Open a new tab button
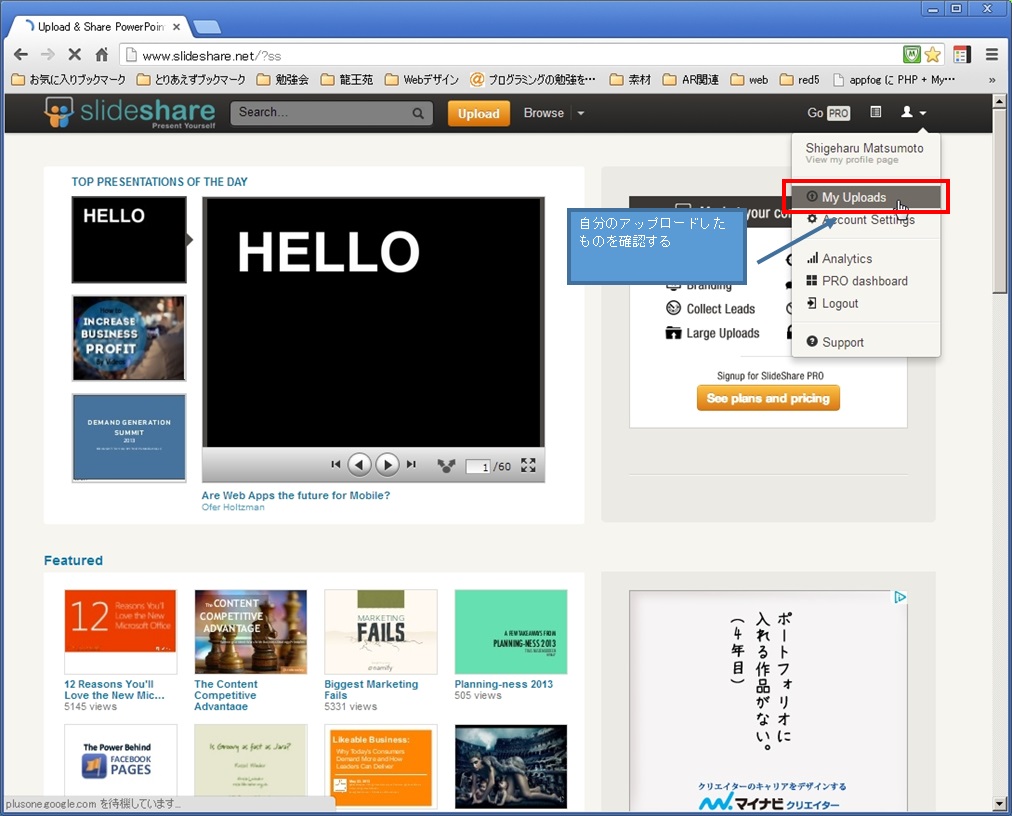The height and width of the screenshot is (816, 1012). [x=207, y=26]
